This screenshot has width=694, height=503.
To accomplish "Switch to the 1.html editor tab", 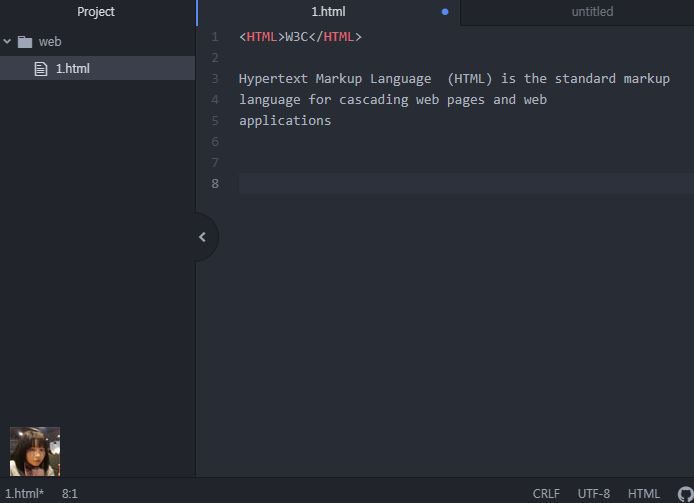I will [x=328, y=12].
